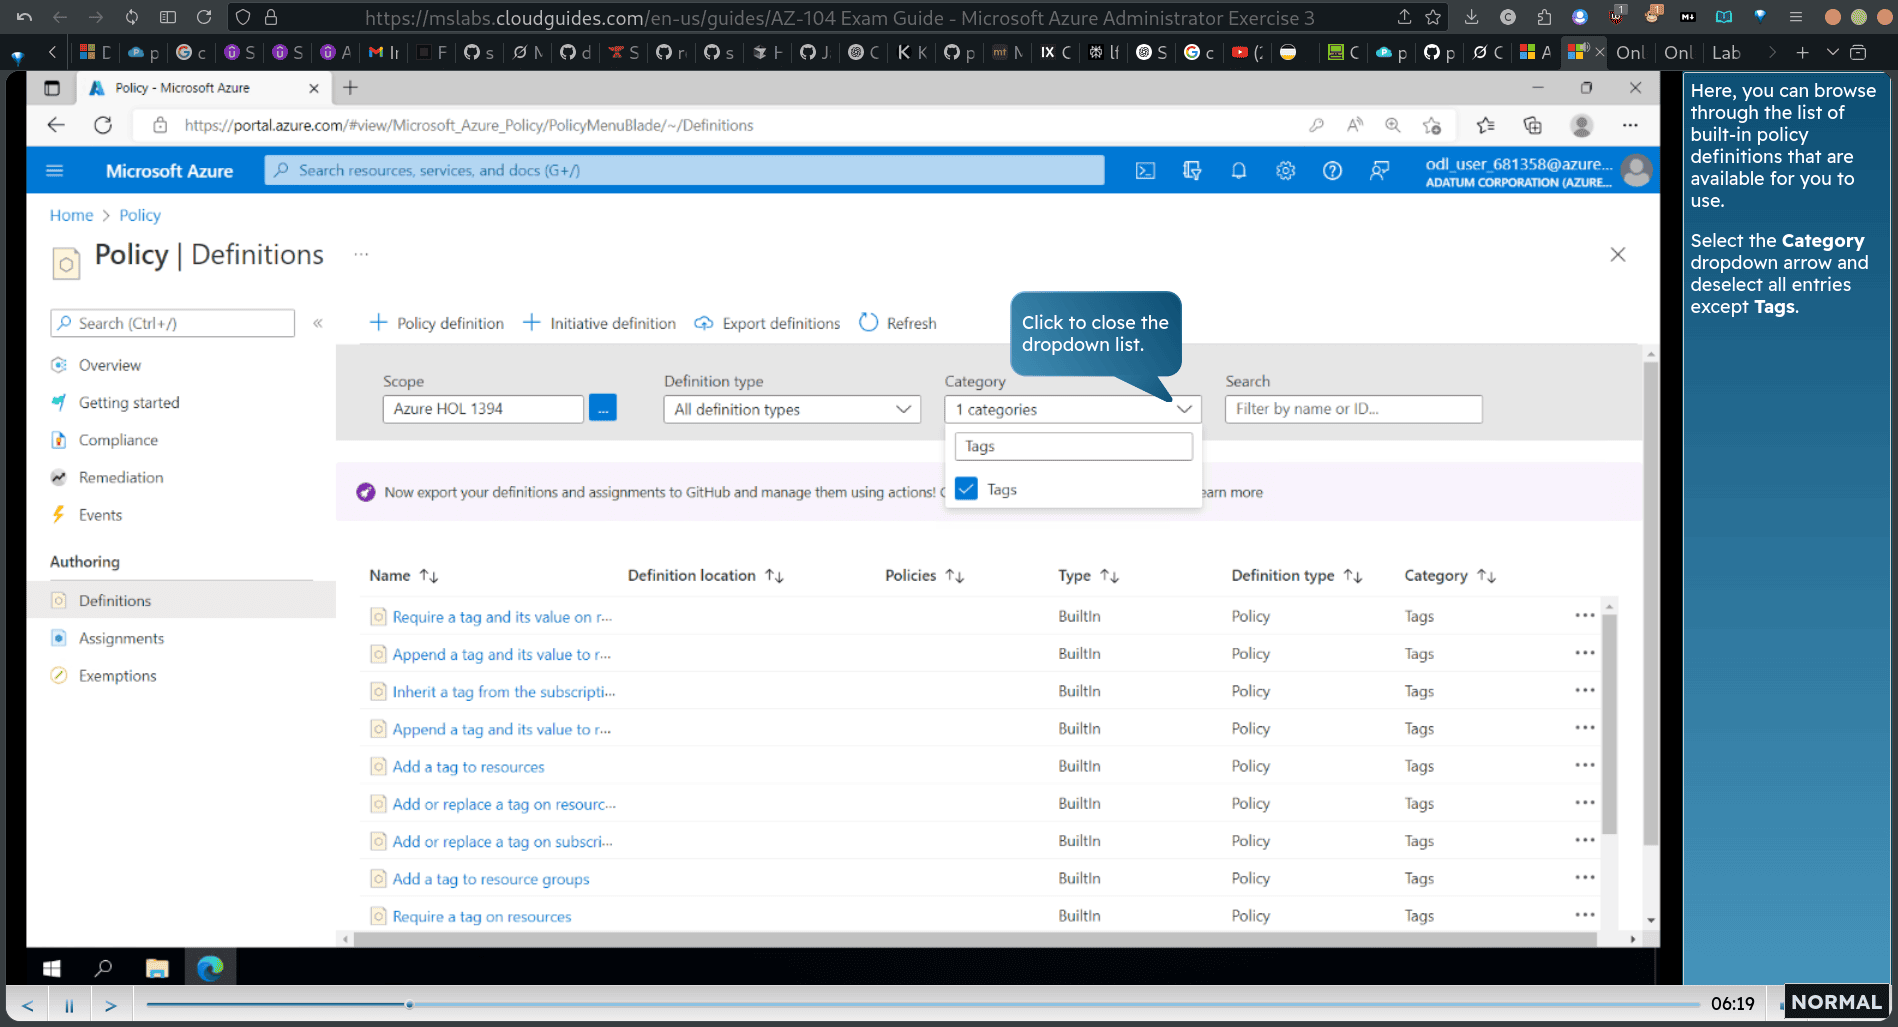Open Assignments under Authoring
This screenshot has height=1027, width=1898.
tap(121, 638)
